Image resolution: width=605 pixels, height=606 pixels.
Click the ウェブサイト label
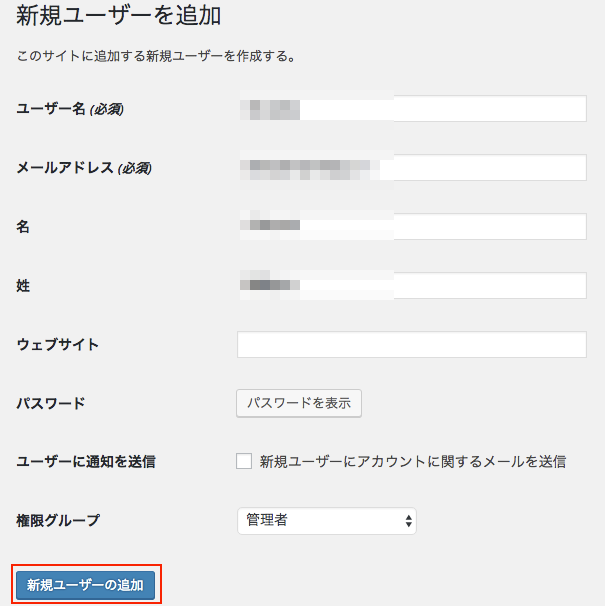pos(58,345)
